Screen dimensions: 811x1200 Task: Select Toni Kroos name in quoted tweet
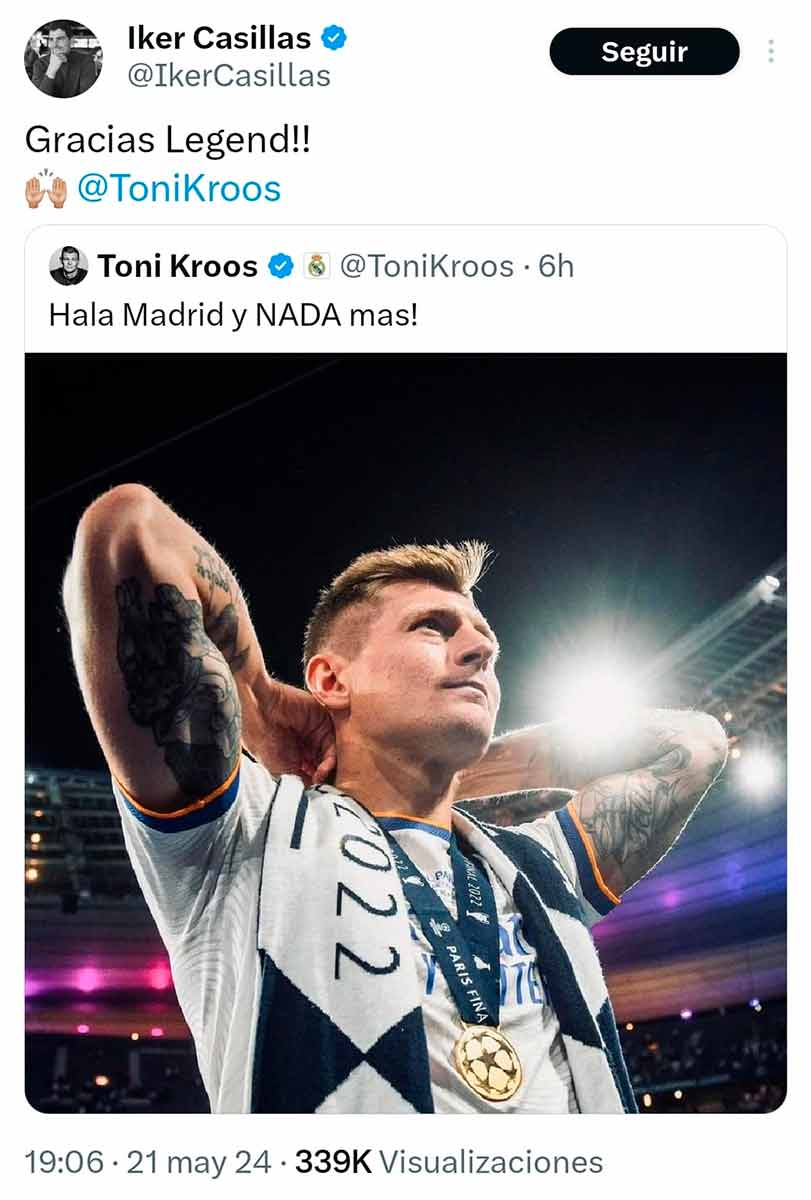tap(178, 266)
